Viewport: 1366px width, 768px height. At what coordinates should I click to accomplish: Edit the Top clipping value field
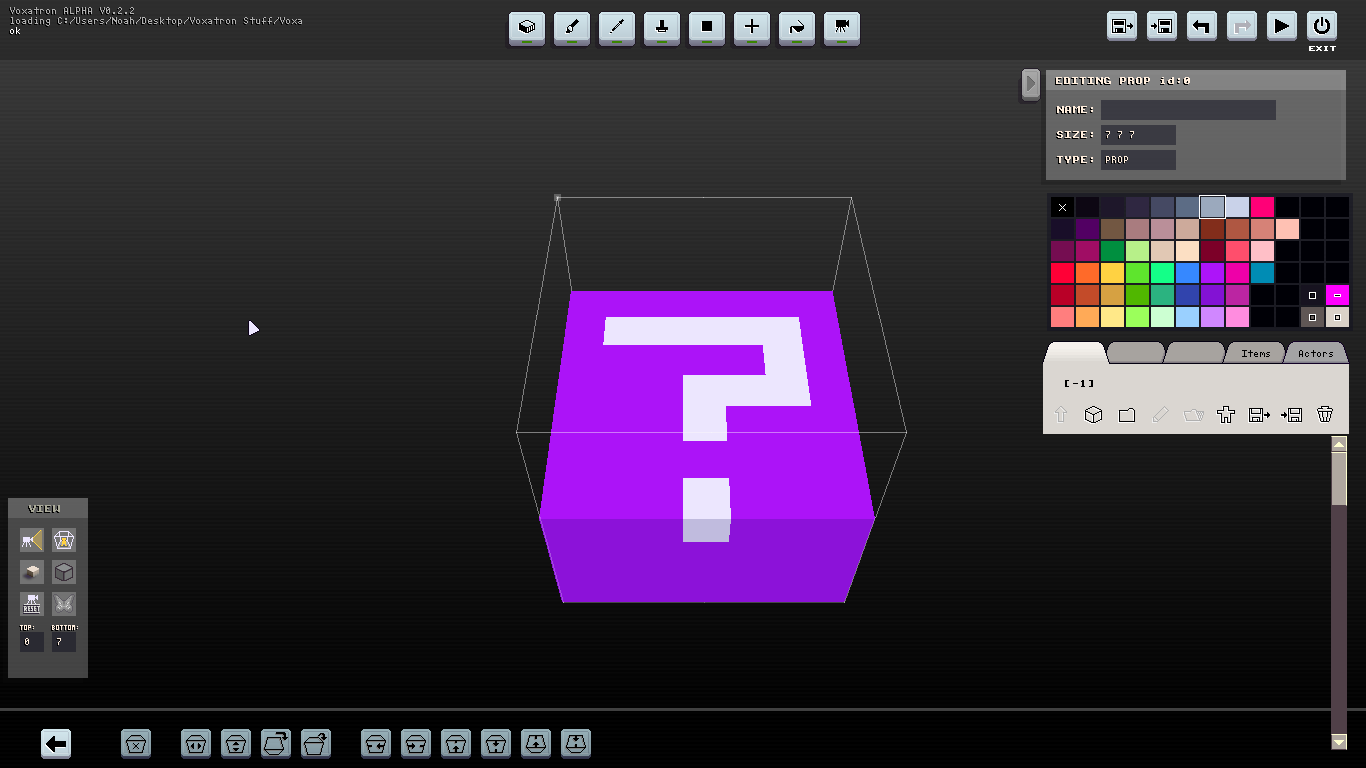tap(32, 642)
